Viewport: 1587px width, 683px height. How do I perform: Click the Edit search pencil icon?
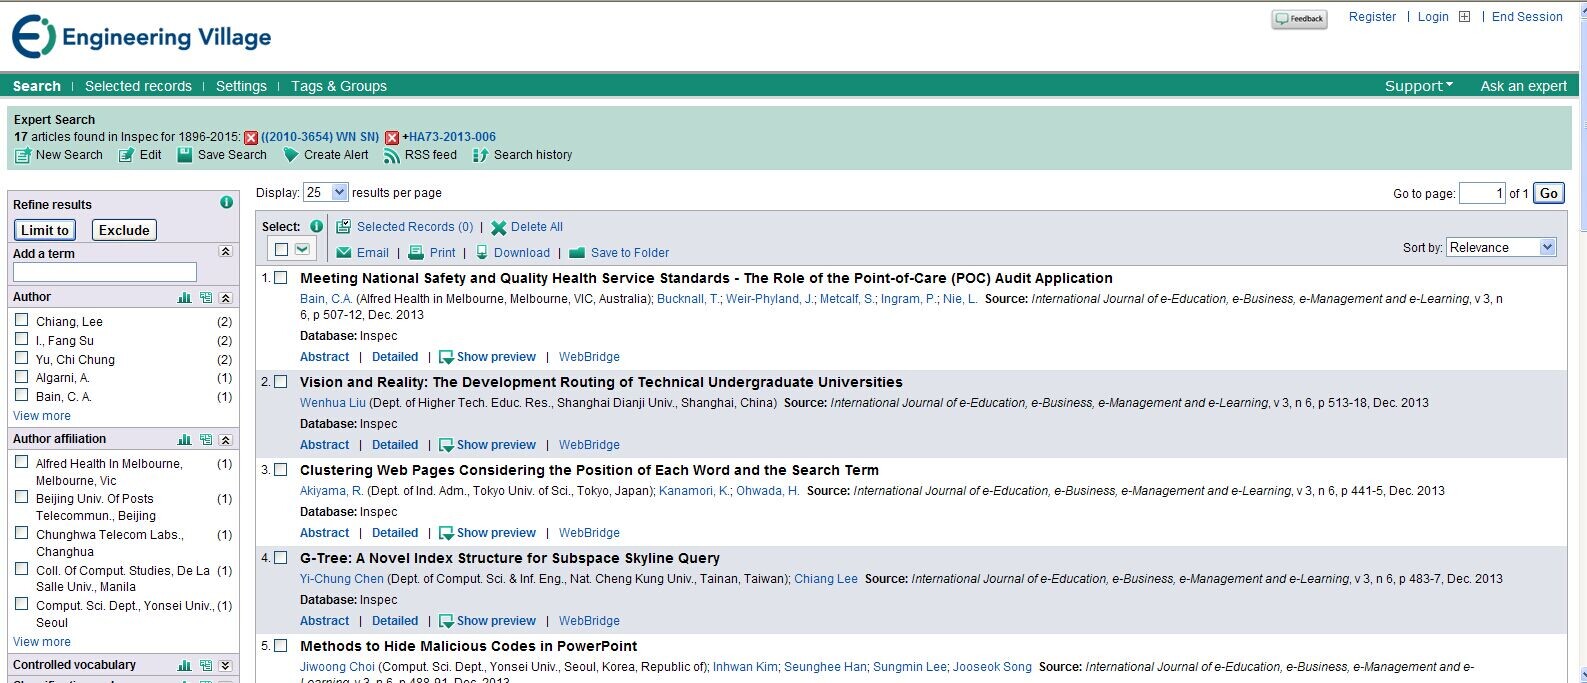tap(126, 155)
